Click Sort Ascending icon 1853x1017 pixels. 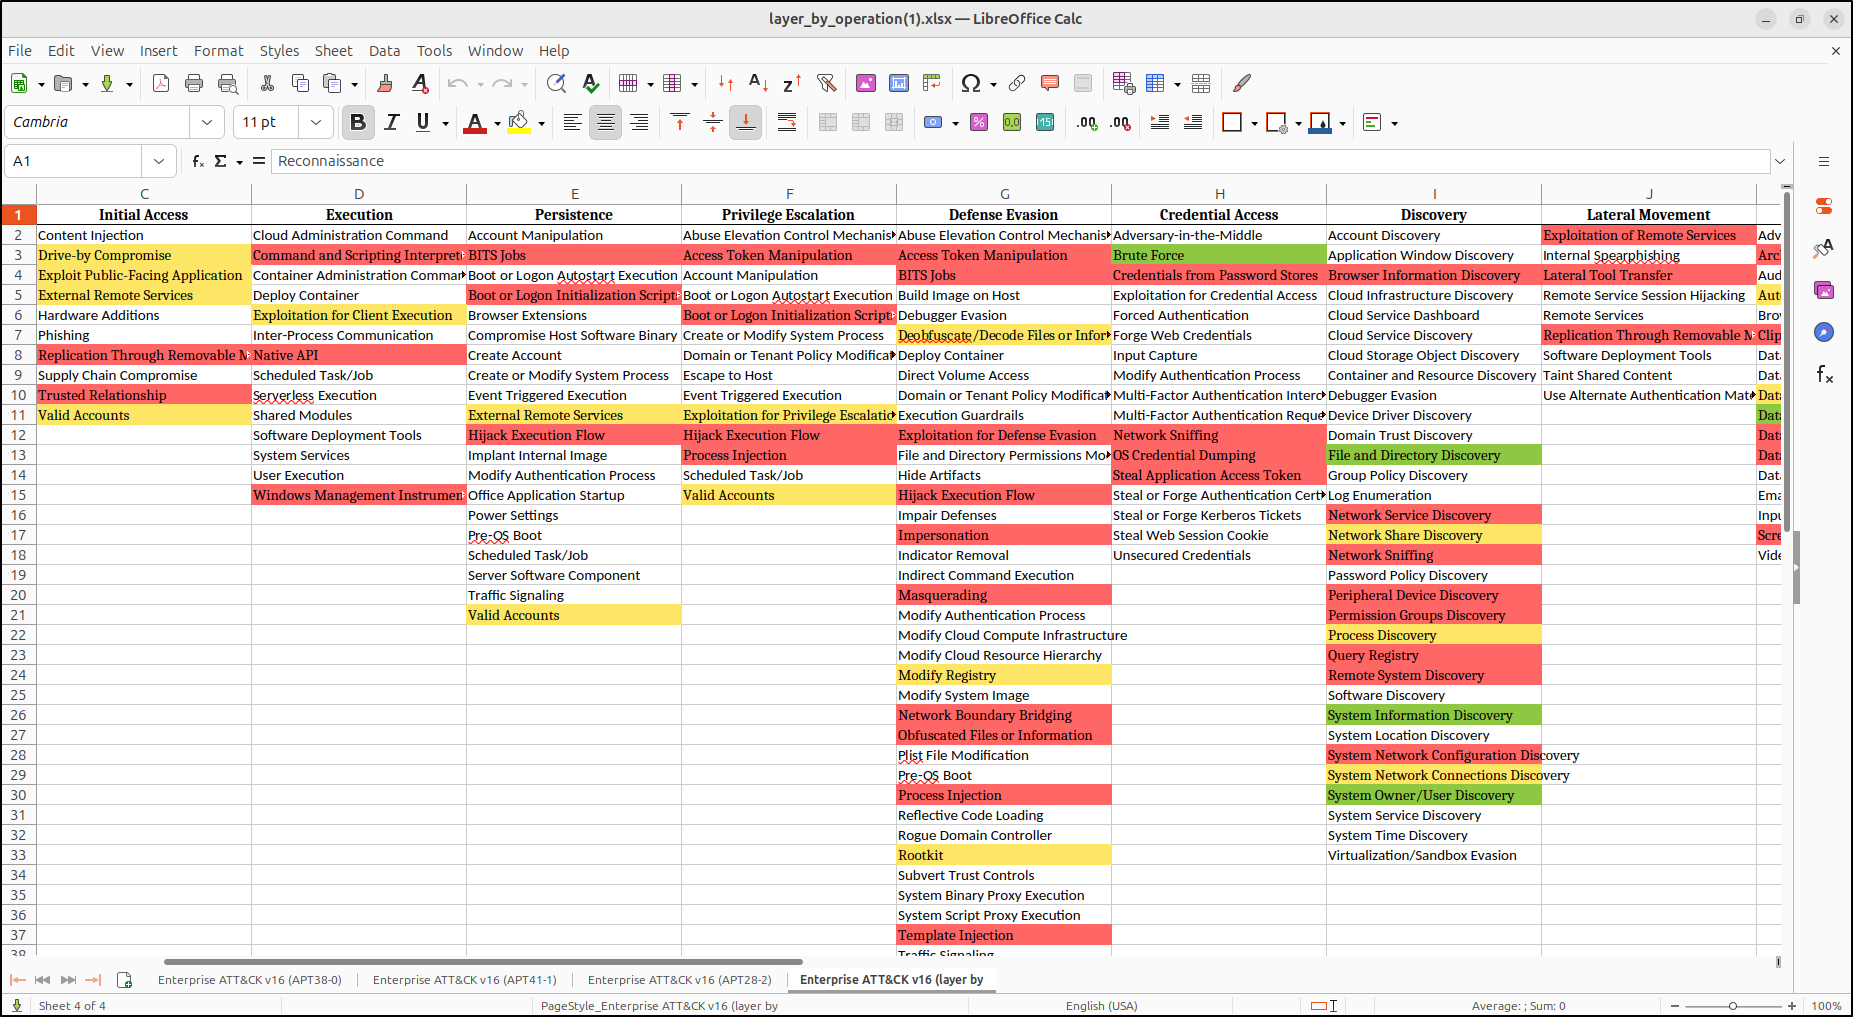[x=758, y=83]
